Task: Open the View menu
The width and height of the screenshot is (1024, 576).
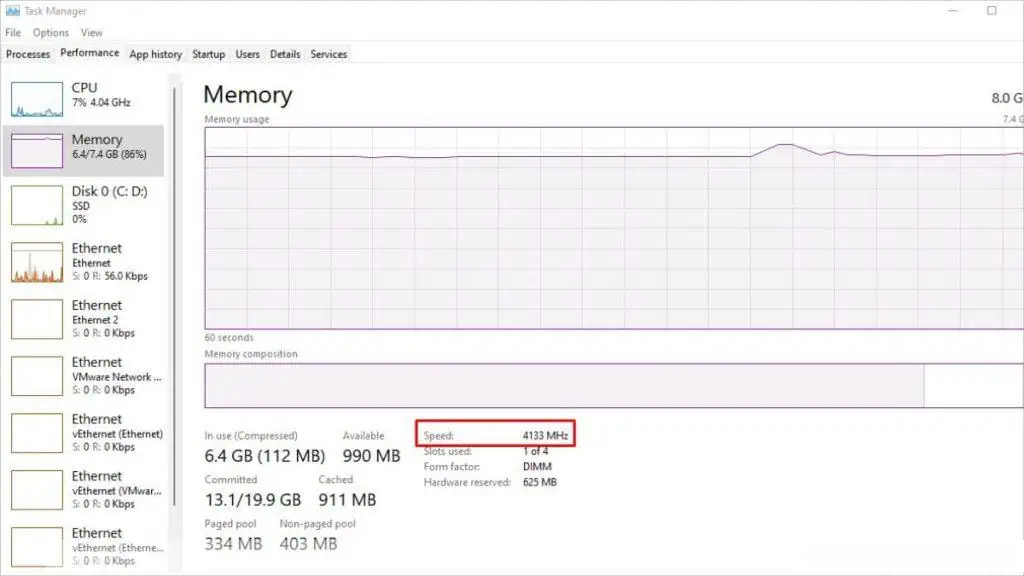Action: point(92,33)
